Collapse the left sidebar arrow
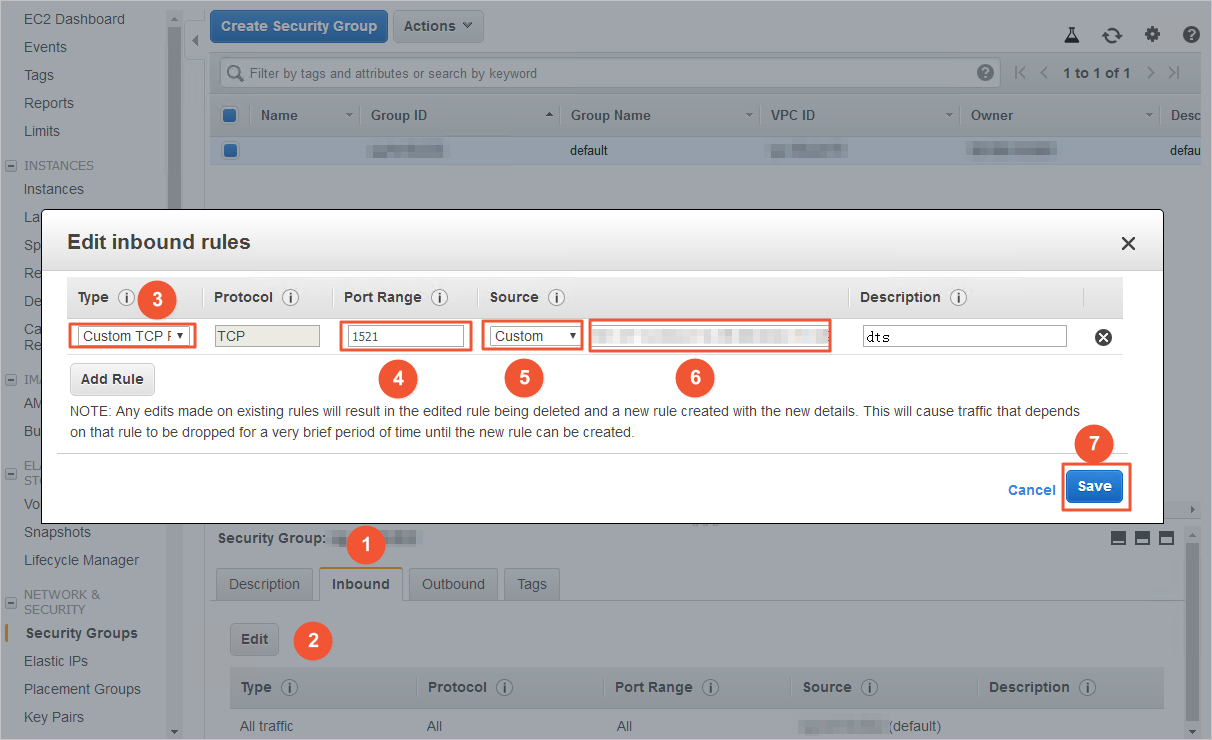 [195, 40]
